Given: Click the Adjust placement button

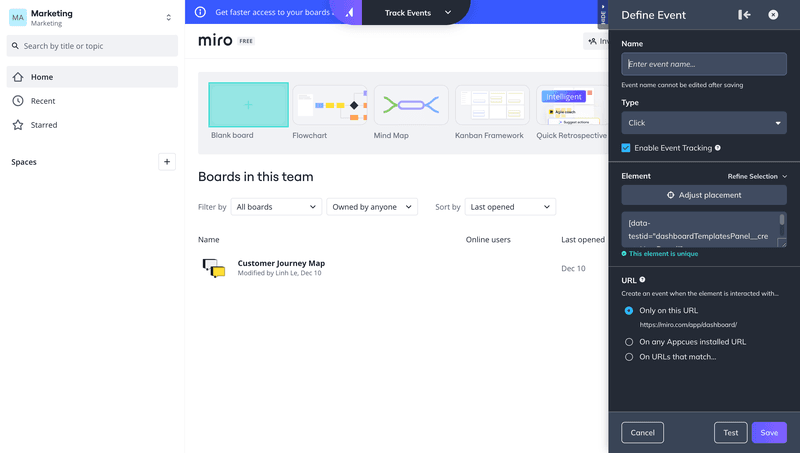Looking at the screenshot, I should click(704, 195).
